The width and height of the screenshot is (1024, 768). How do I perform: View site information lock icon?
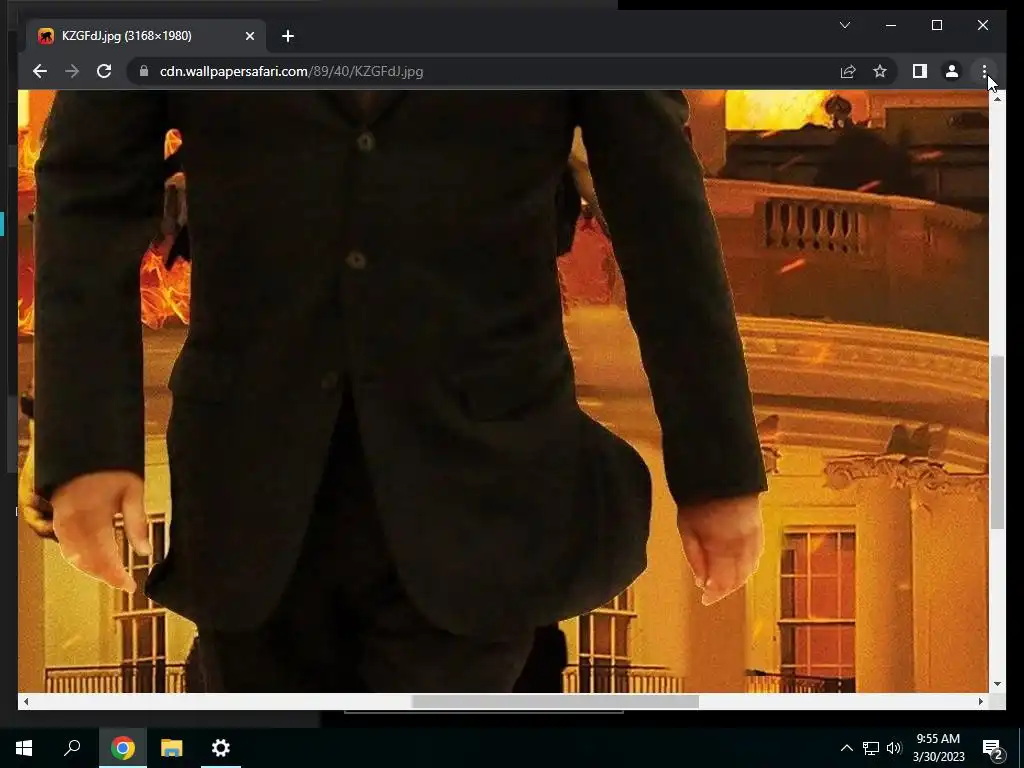pos(144,71)
